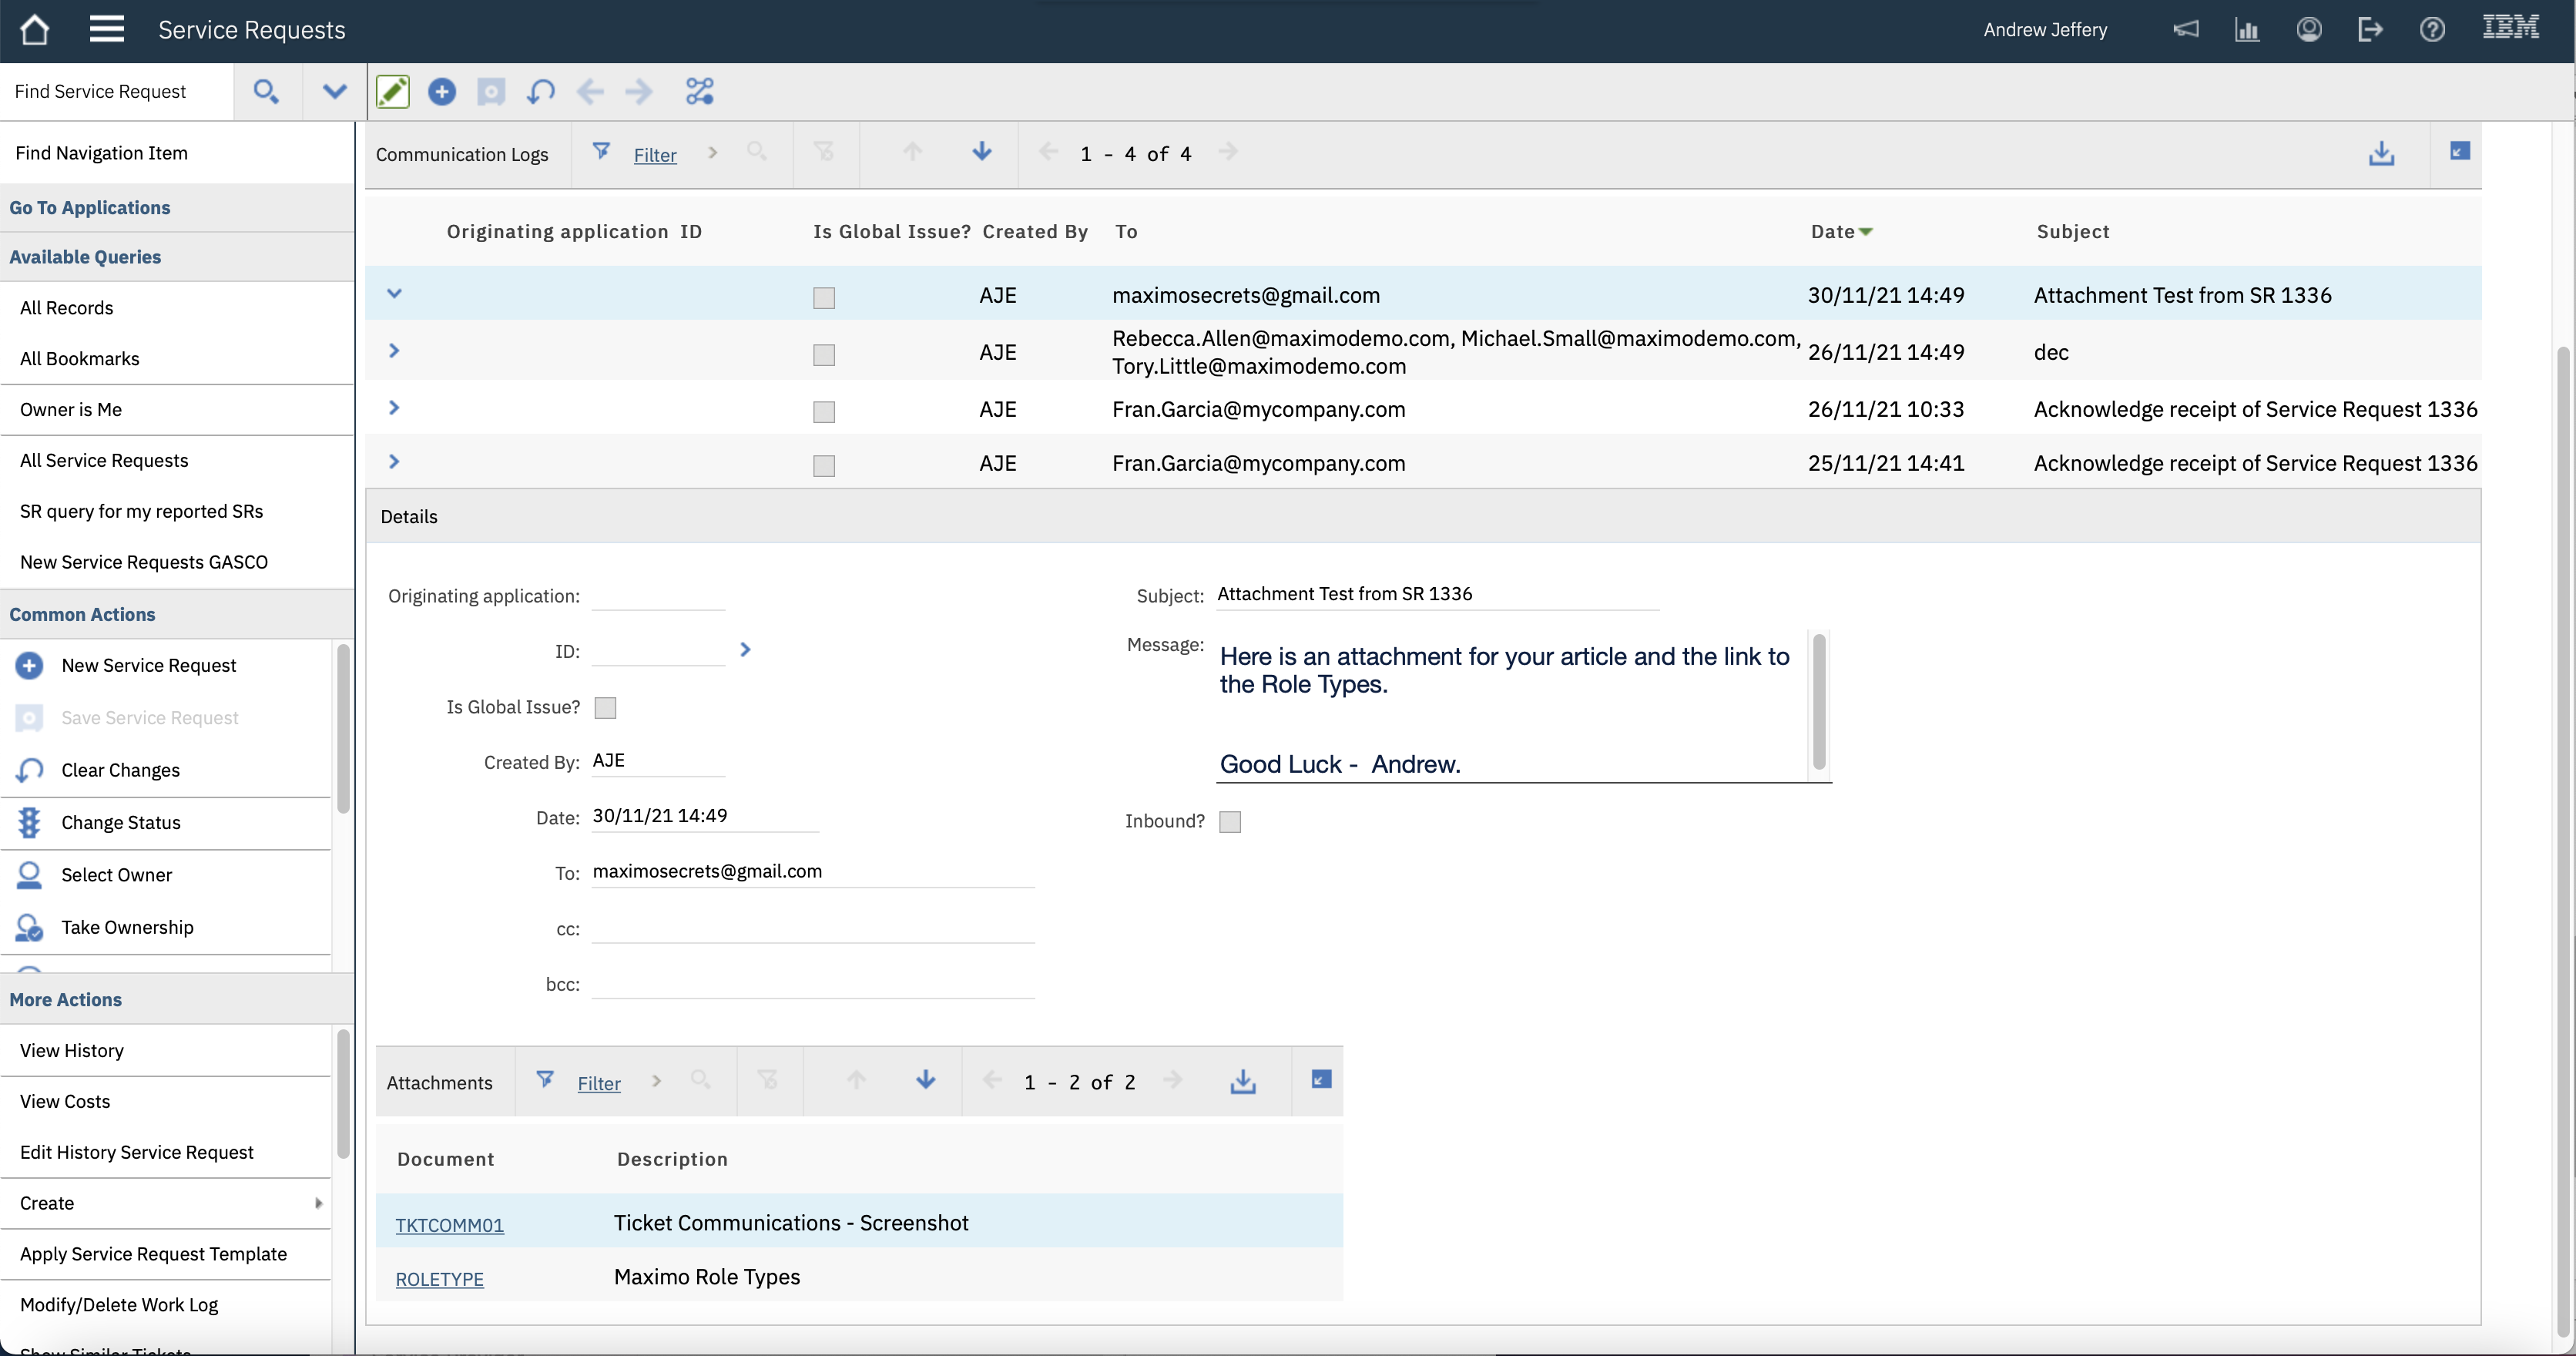Viewport: 2576px width, 1356px height.
Task: Open the workflow routing toolbar icon
Action: (x=699, y=92)
